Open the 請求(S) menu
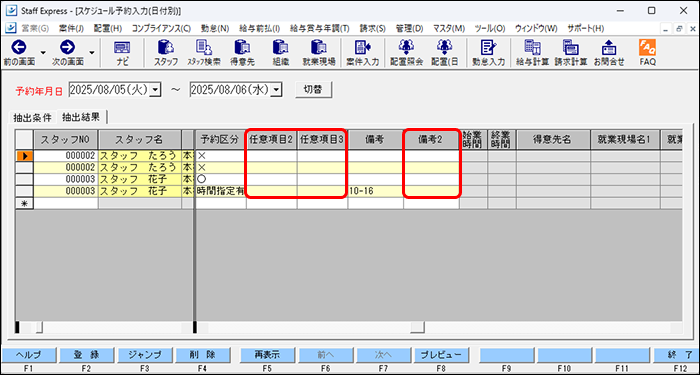This screenshot has width=700, height=375. [373, 28]
